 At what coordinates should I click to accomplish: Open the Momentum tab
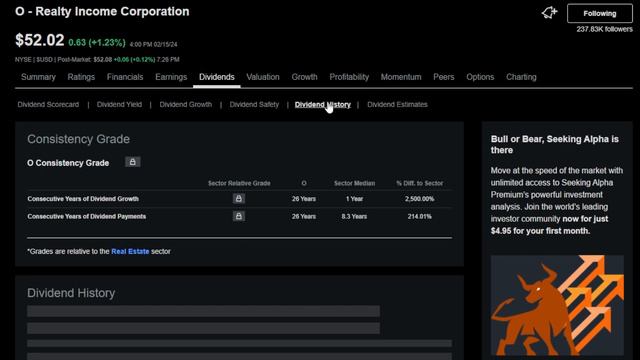pyautogui.click(x=401, y=77)
